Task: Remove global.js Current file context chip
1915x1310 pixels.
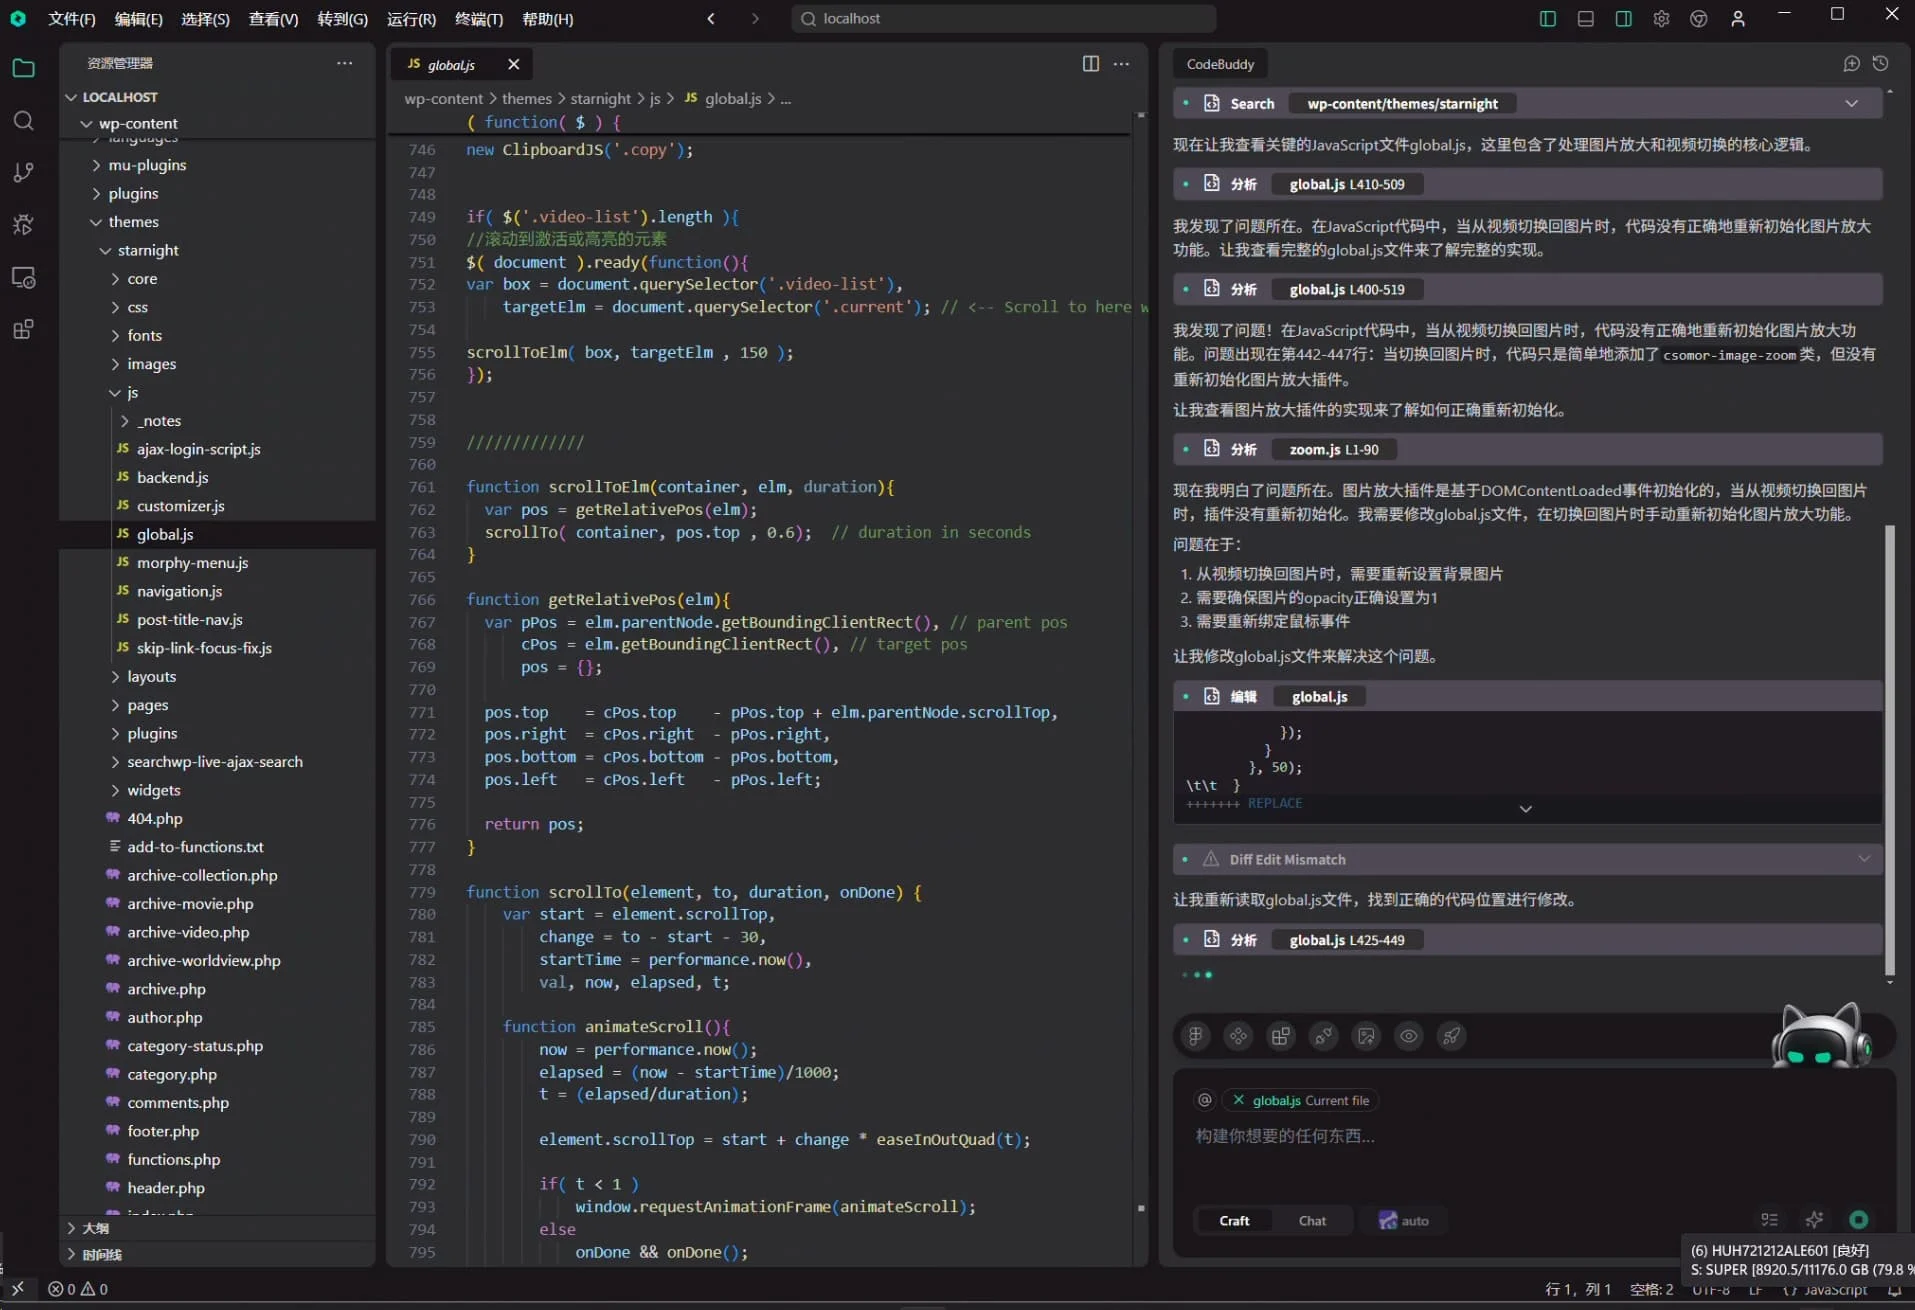Action: tap(1238, 1100)
